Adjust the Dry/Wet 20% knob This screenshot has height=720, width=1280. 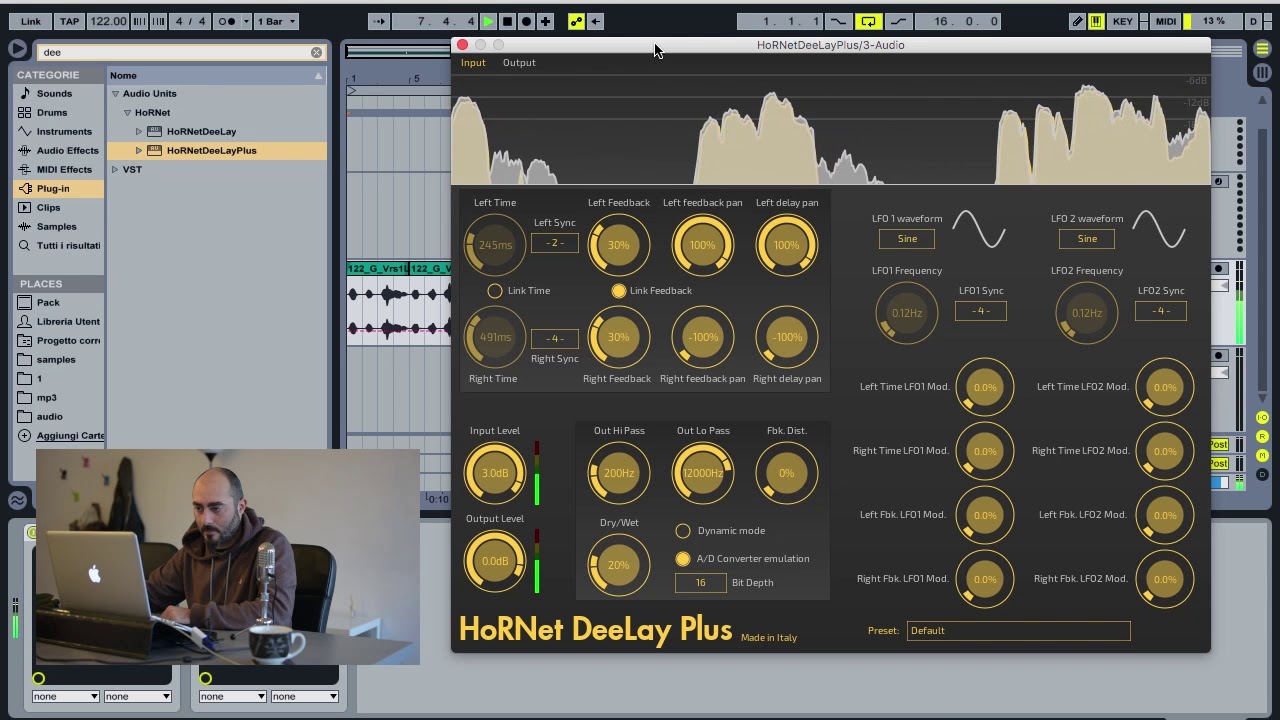coord(619,565)
